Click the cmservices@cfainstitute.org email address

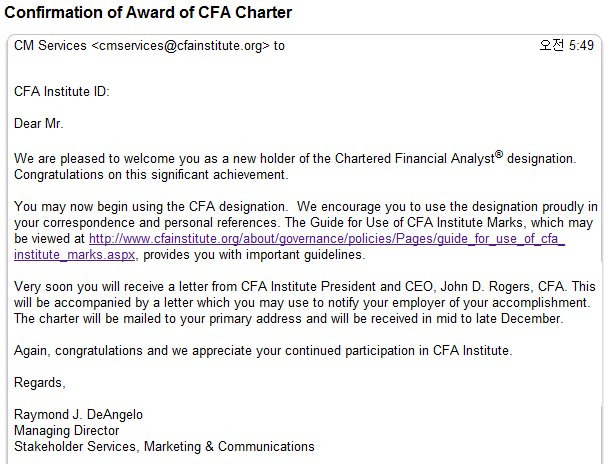(180, 46)
